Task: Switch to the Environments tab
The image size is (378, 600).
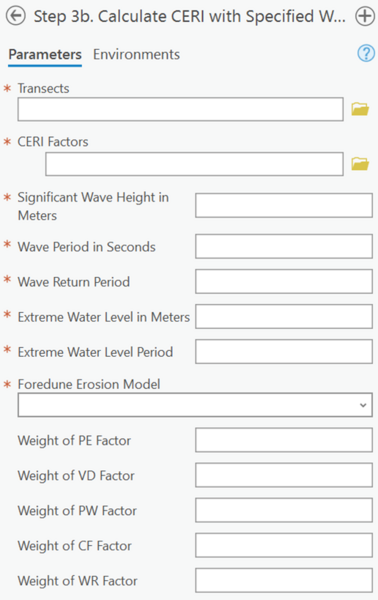Action: point(136,54)
